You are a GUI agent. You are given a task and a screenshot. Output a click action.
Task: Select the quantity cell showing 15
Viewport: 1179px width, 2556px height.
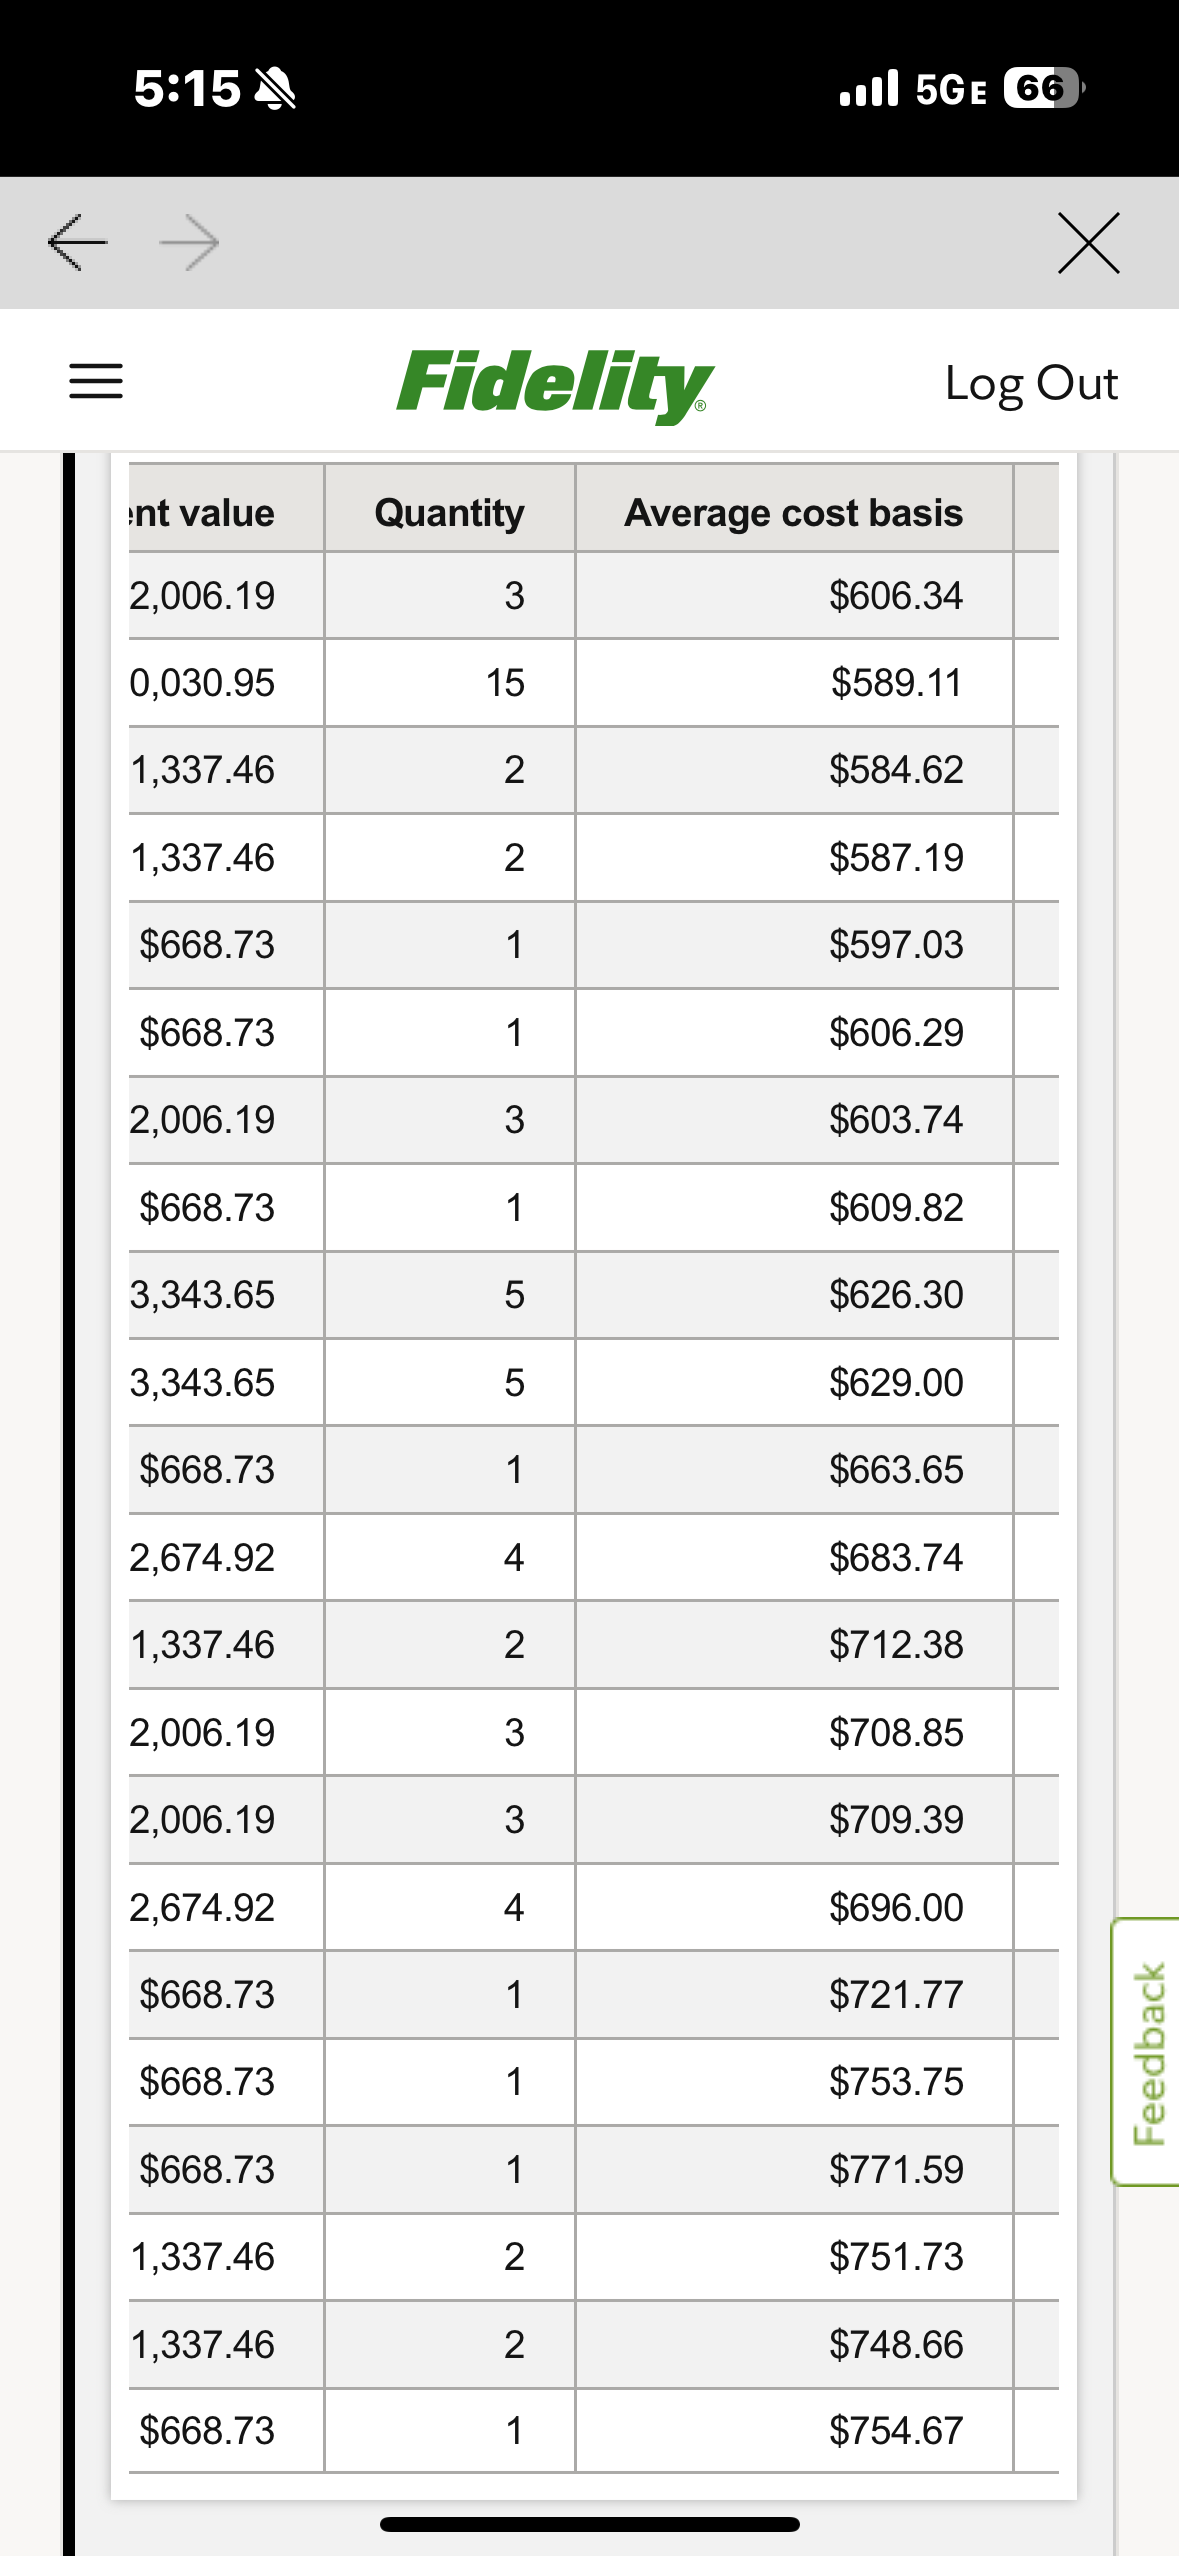(505, 683)
